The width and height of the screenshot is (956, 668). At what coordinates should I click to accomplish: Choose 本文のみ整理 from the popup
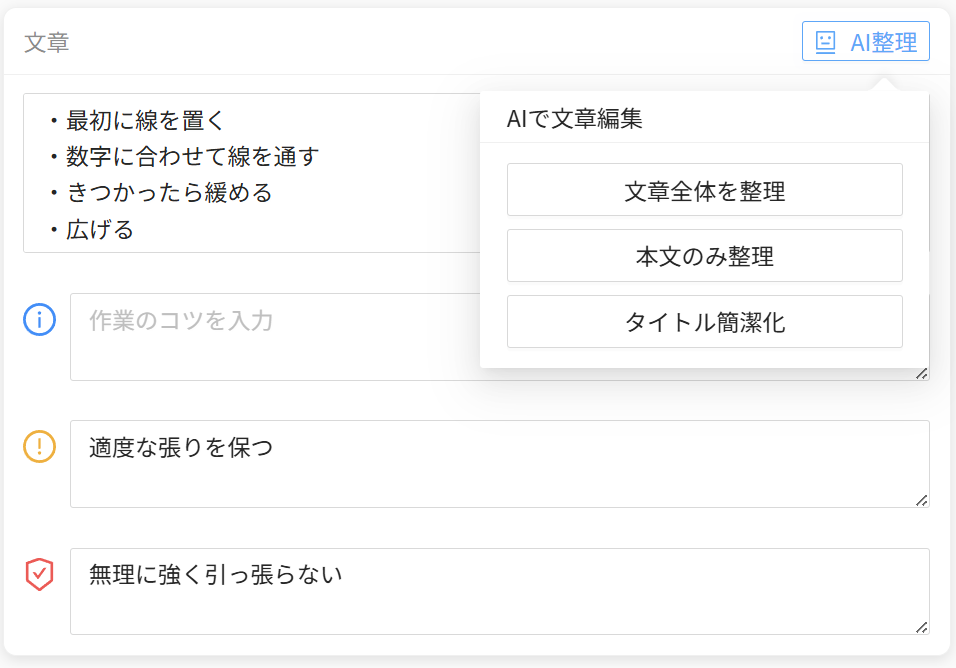pos(704,256)
